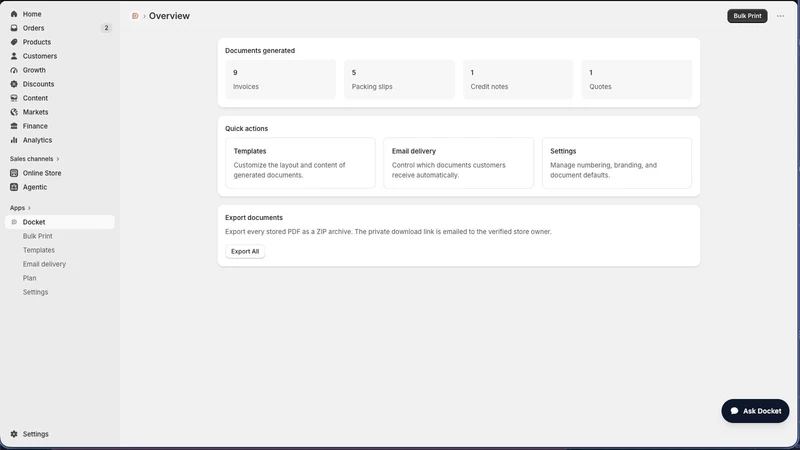This screenshot has width=800, height=450.
Task: Go to Products page
Action: click(60, 42)
